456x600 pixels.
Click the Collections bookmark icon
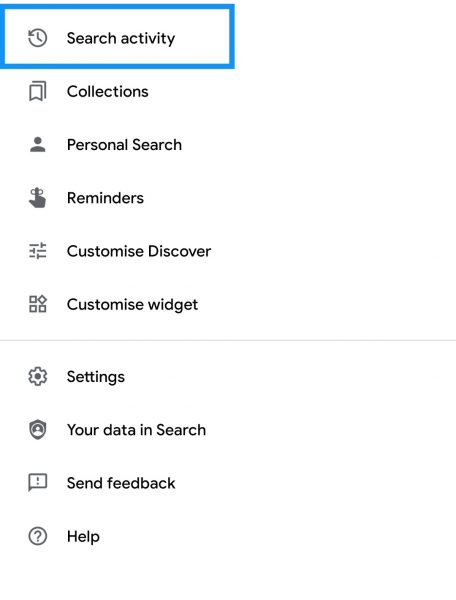click(37, 91)
